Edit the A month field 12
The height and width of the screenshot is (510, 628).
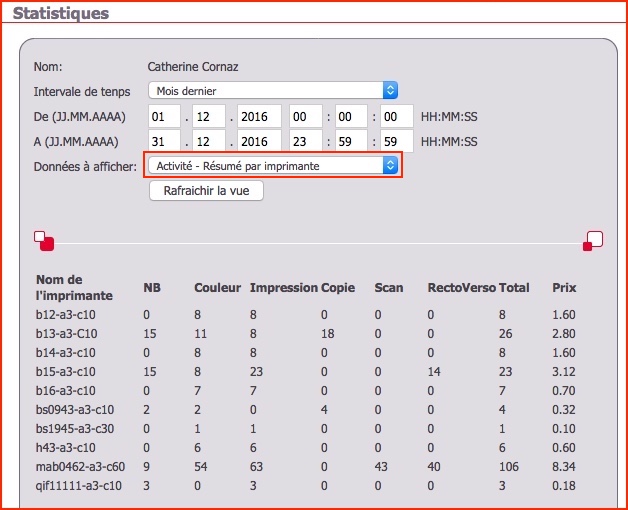[x=209, y=141]
